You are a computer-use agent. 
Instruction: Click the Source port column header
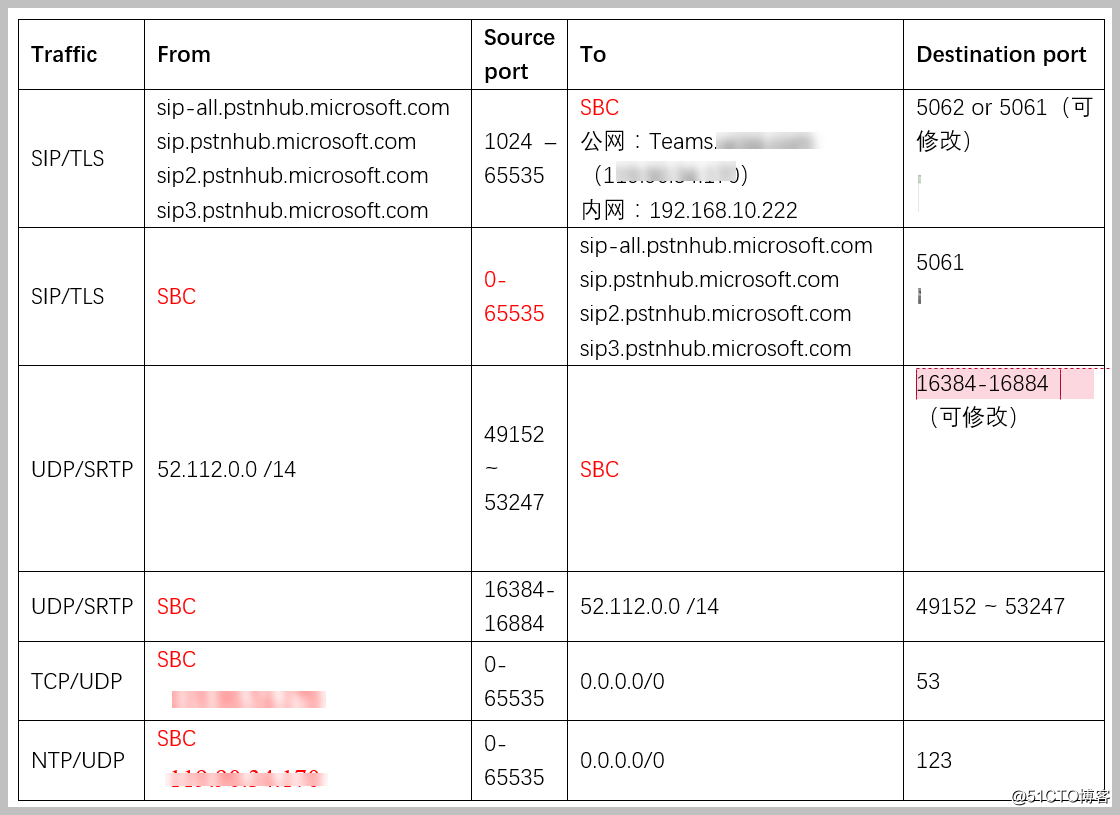[519, 54]
